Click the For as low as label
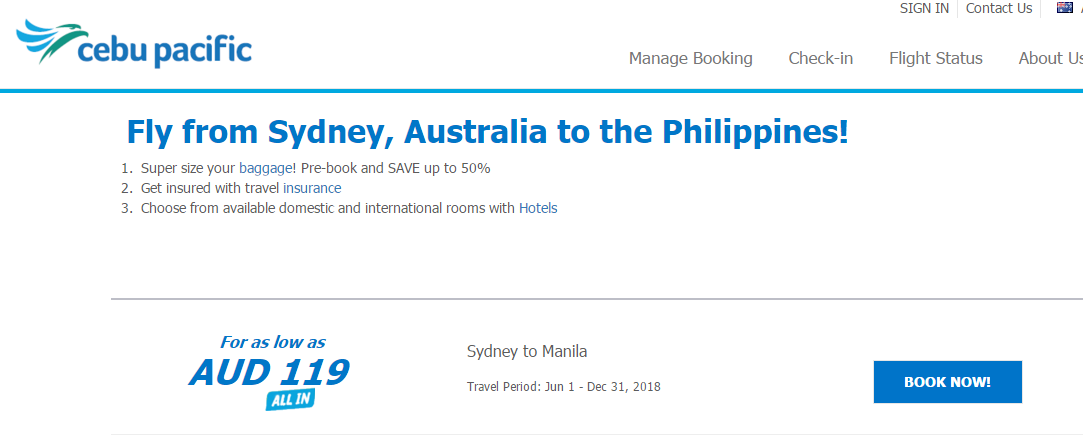The height and width of the screenshot is (435, 1083). pyautogui.click(x=273, y=342)
